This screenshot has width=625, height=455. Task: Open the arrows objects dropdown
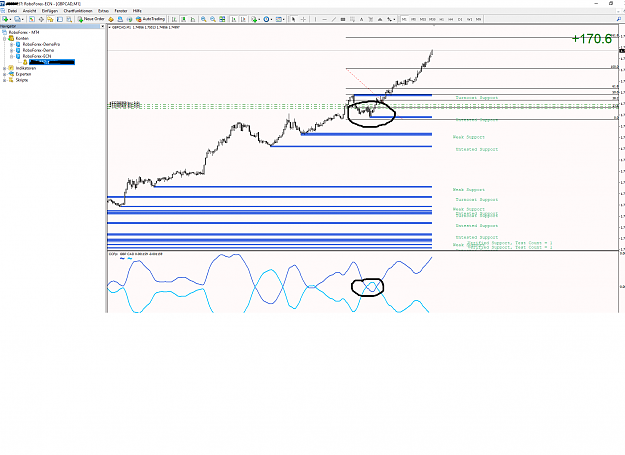click(x=391, y=19)
